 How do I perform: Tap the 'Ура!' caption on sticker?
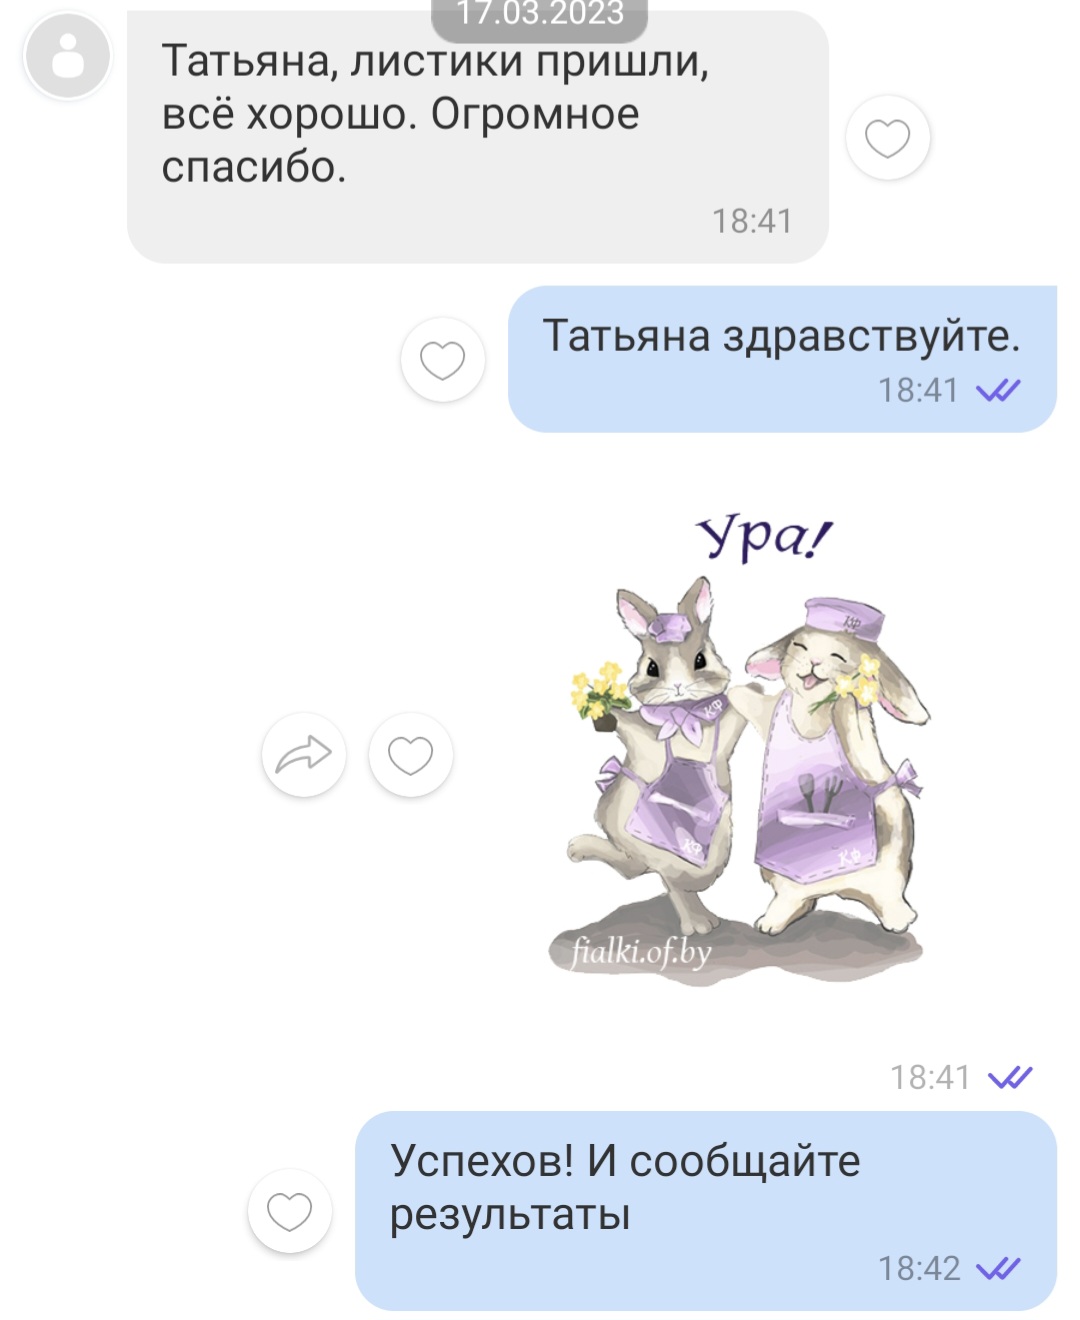point(764,538)
